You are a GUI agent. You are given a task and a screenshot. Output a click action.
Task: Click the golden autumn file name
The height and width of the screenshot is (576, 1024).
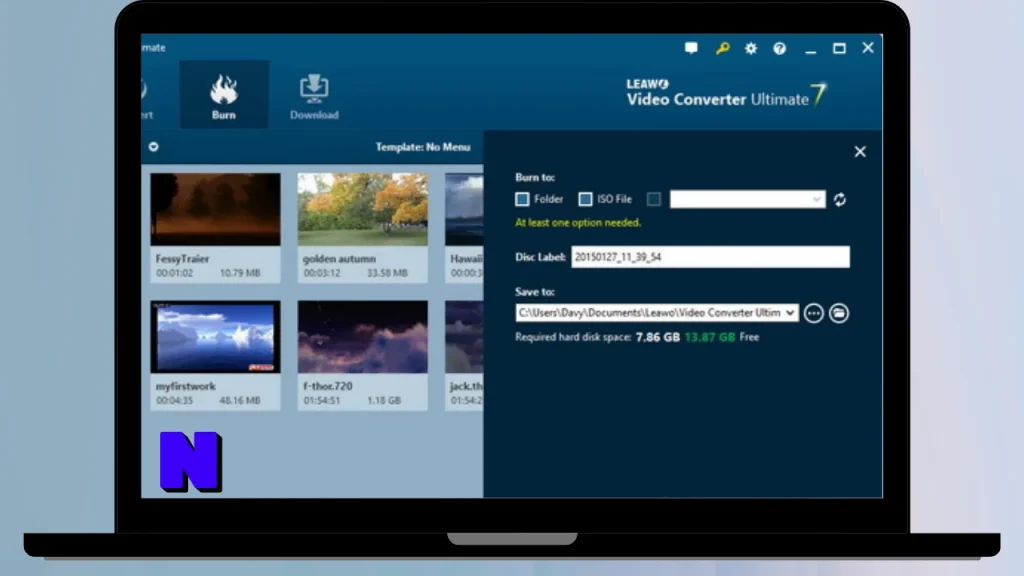pos(339,259)
